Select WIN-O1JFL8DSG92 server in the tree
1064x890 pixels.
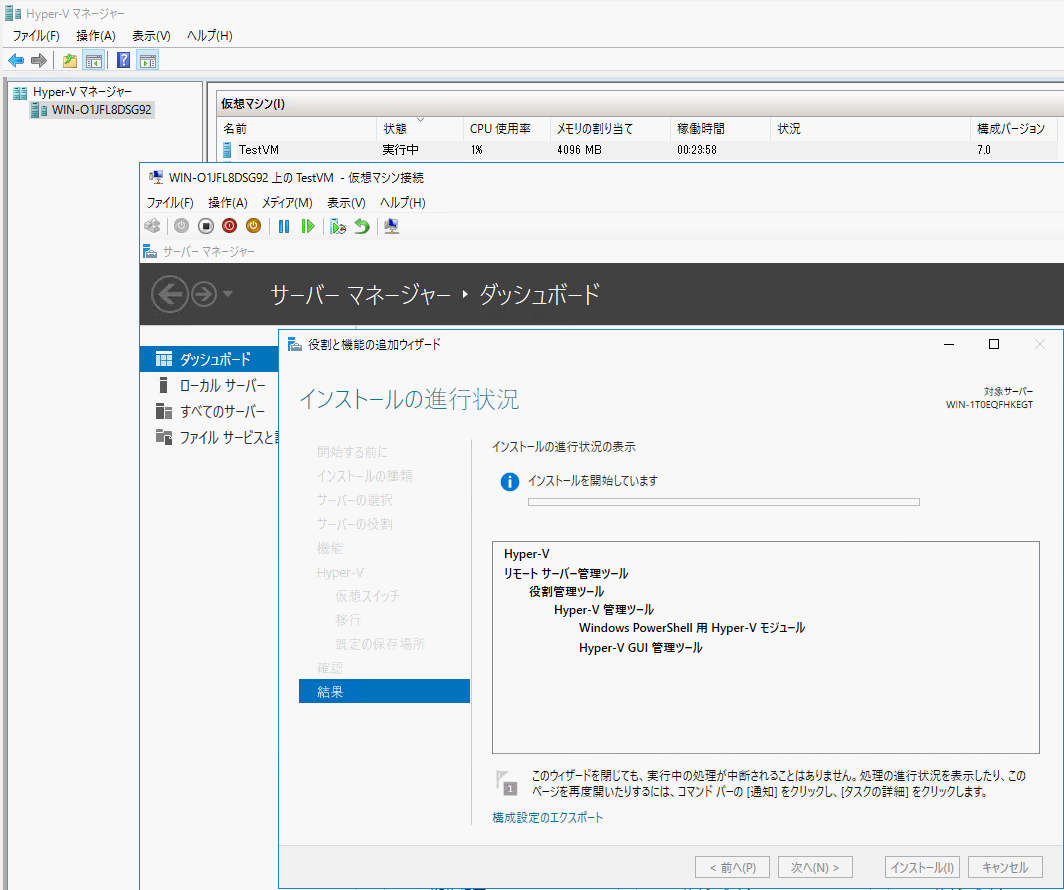(101, 110)
